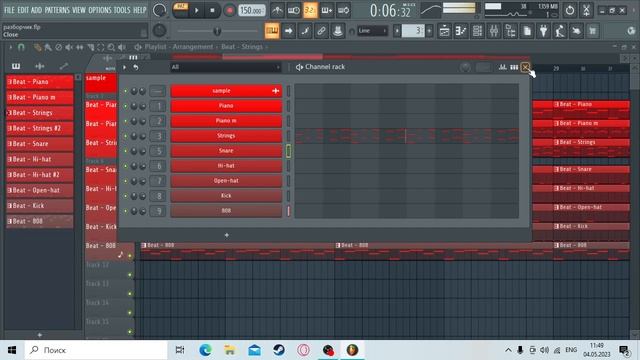Viewport: 640px width, 360px height.
Task: Show hidden system tray icons
Action: [508, 350]
